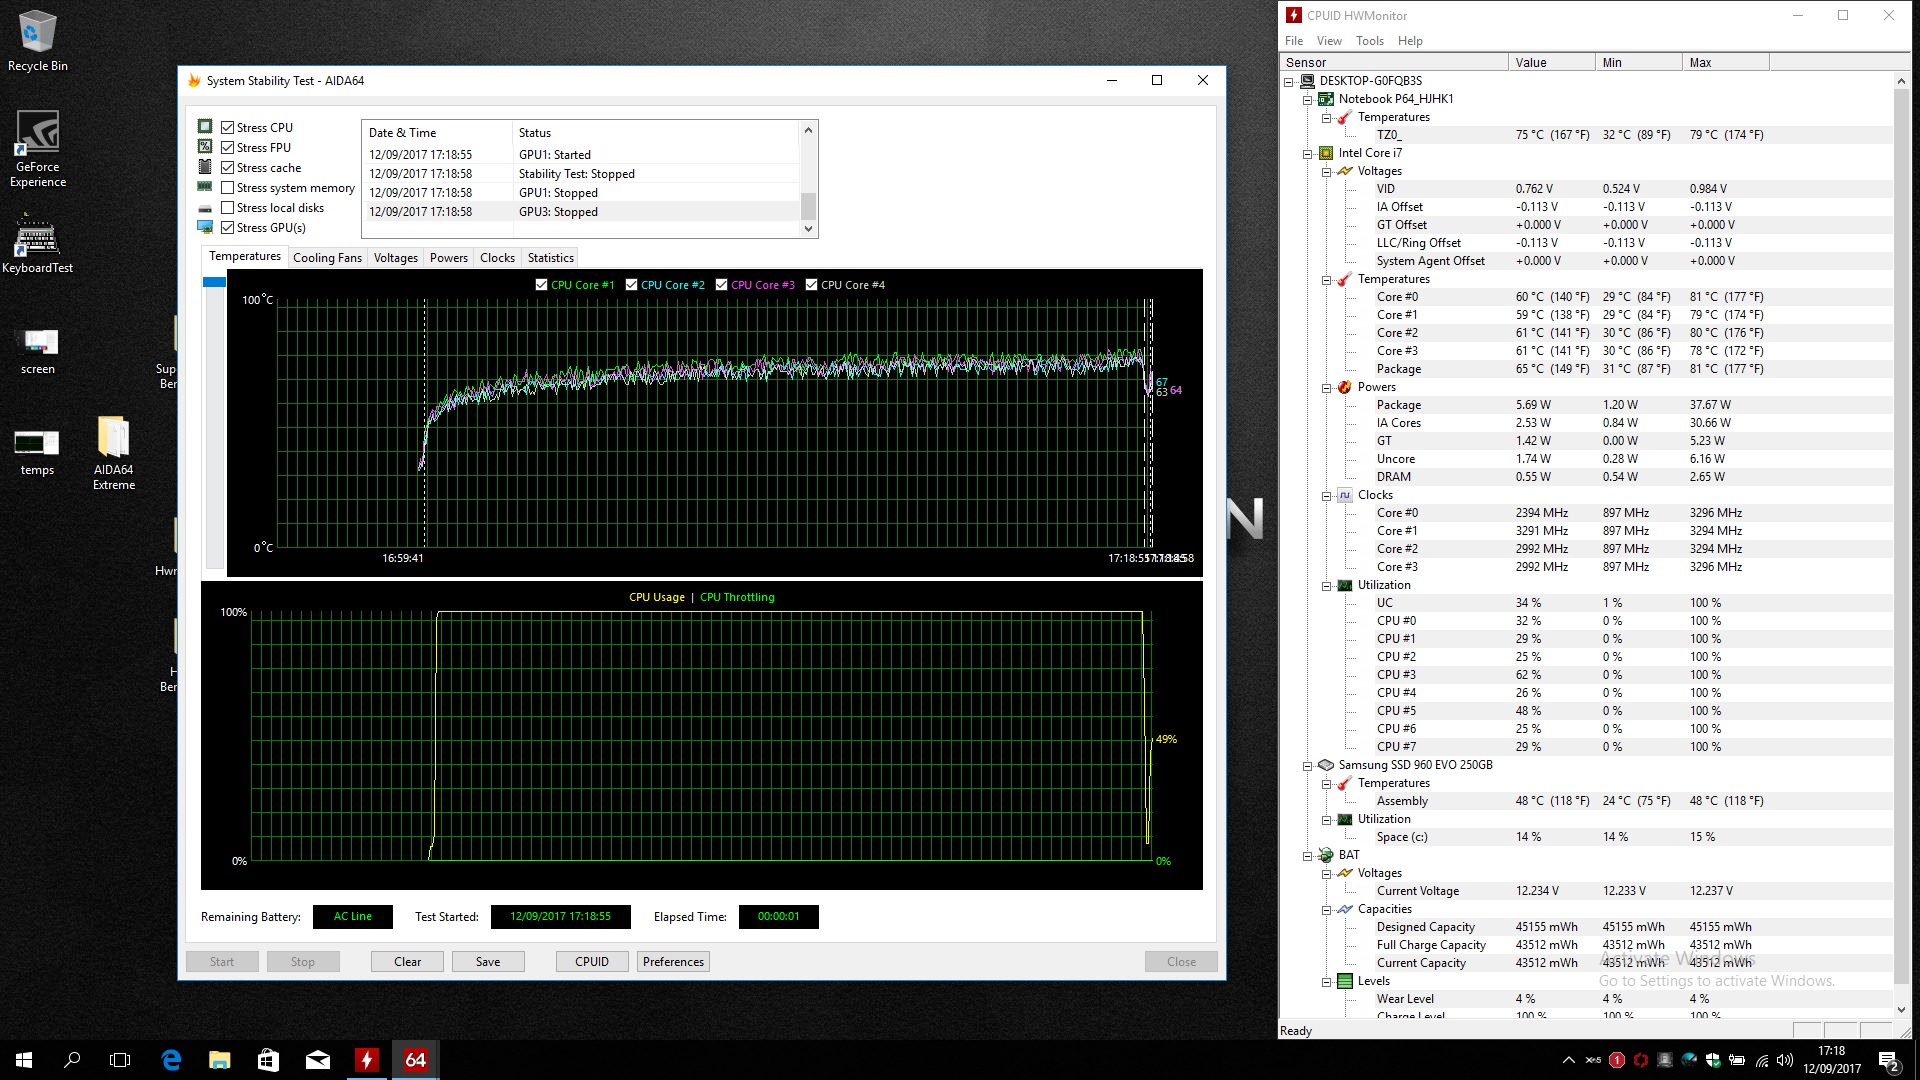
Task: Open Task View on the taskbar
Action: pyautogui.click(x=120, y=1059)
